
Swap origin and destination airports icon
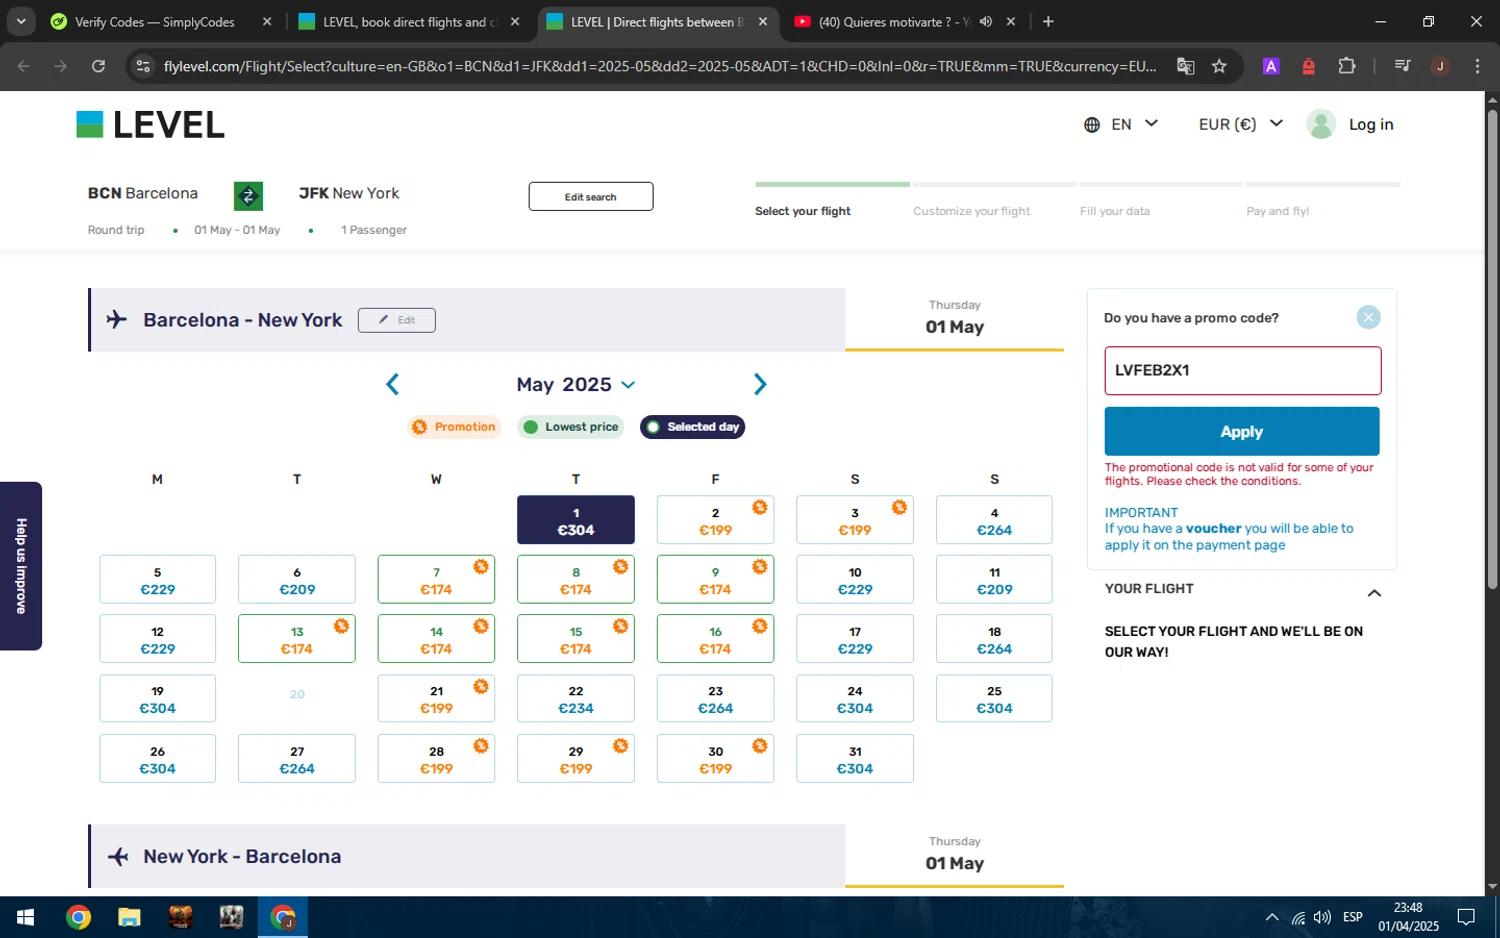[248, 196]
